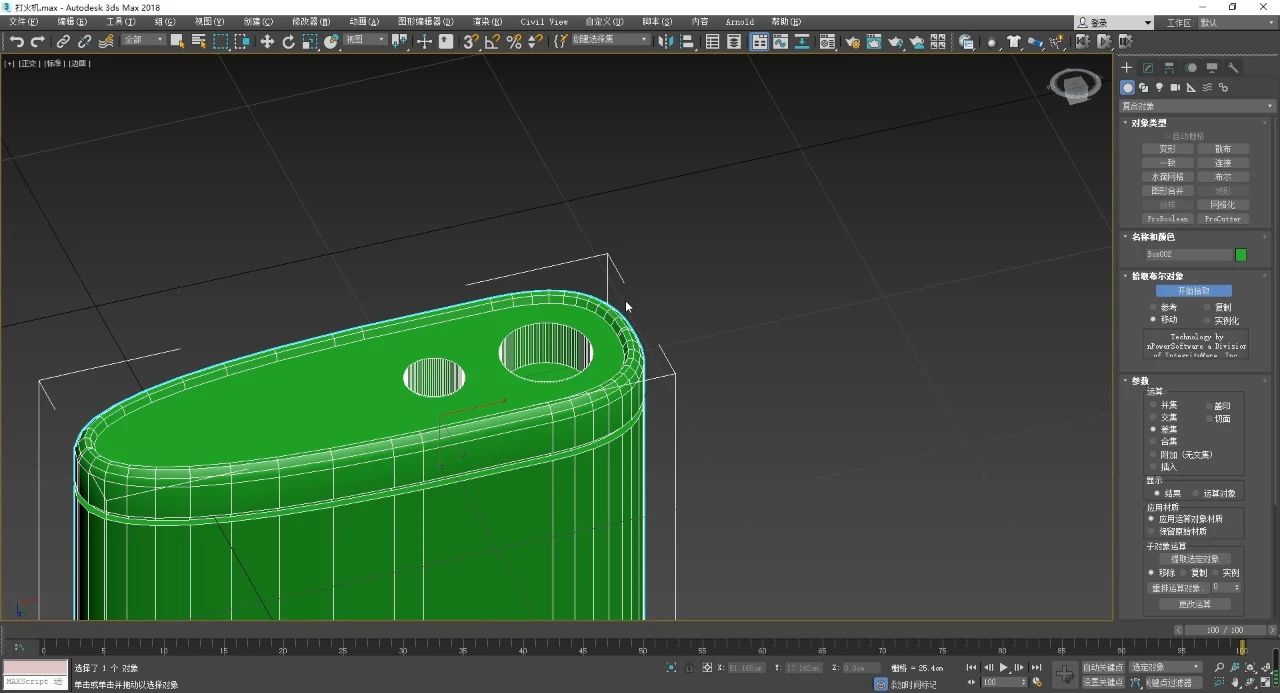1280x693 pixels.
Task: Choose the 交集 (Intersection) radio button
Action: click(1153, 418)
